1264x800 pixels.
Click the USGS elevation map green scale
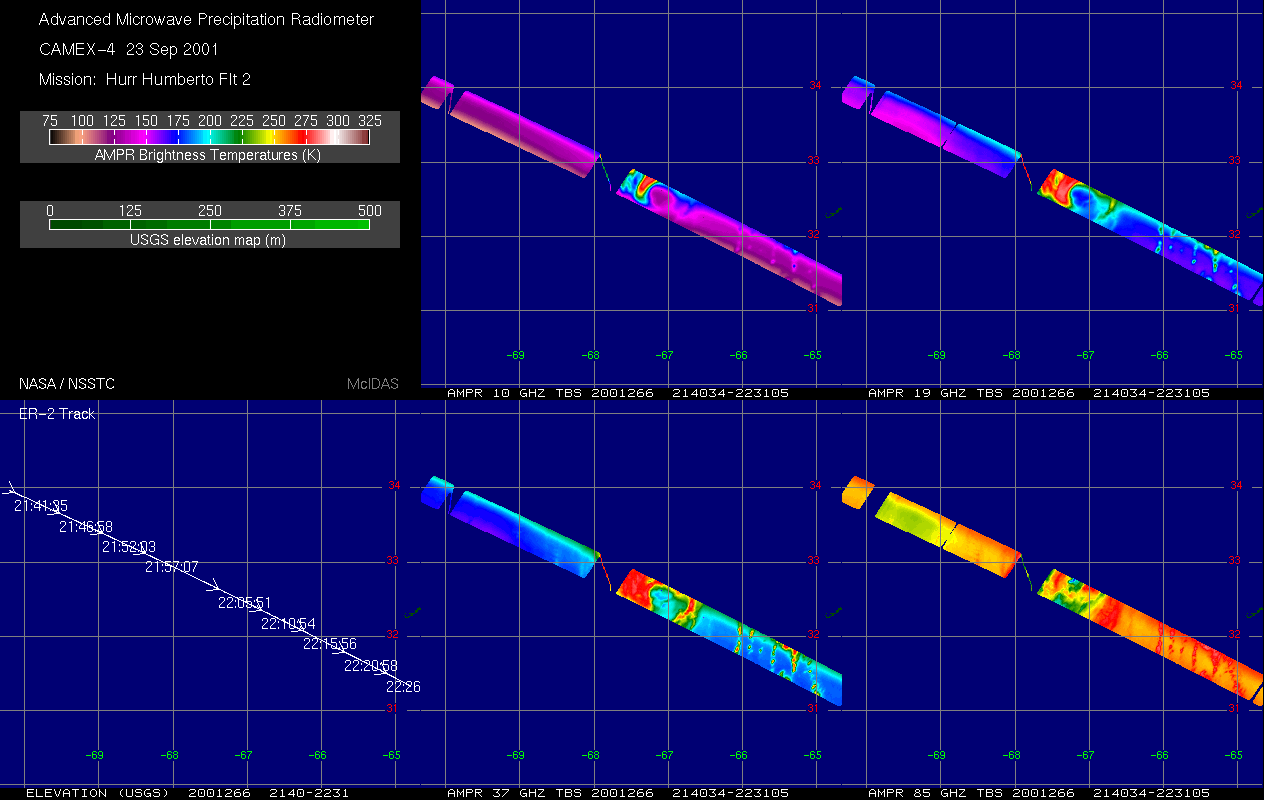pos(209,225)
